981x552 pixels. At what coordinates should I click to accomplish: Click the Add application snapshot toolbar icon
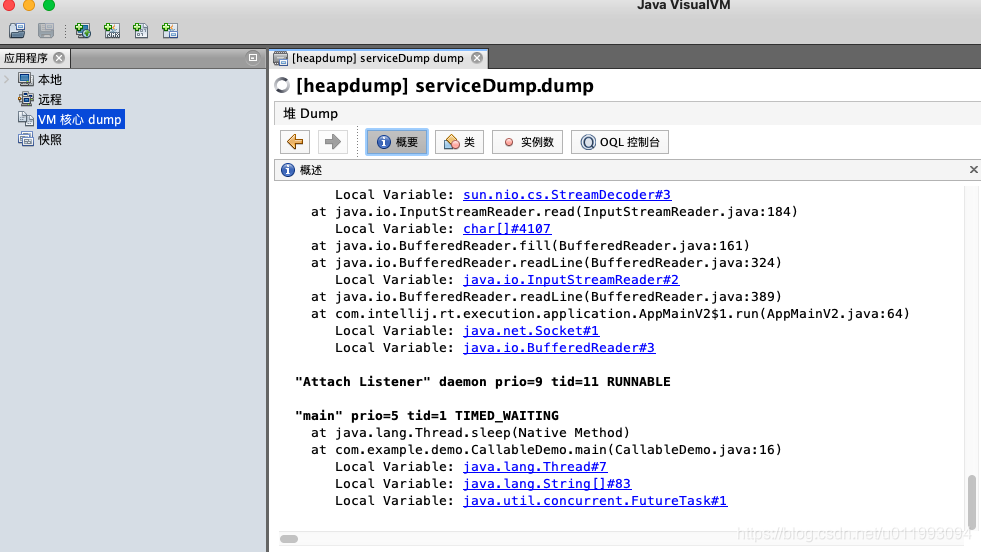[x=170, y=30]
